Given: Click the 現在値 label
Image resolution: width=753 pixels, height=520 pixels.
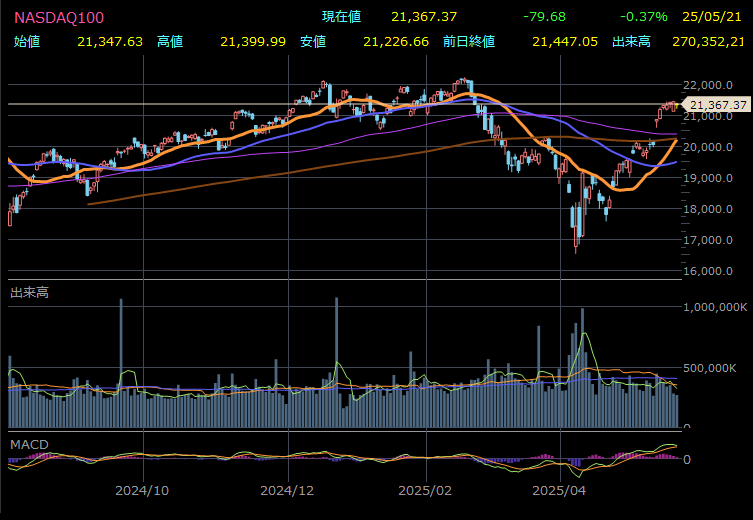Looking at the screenshot, I should 341,17.
